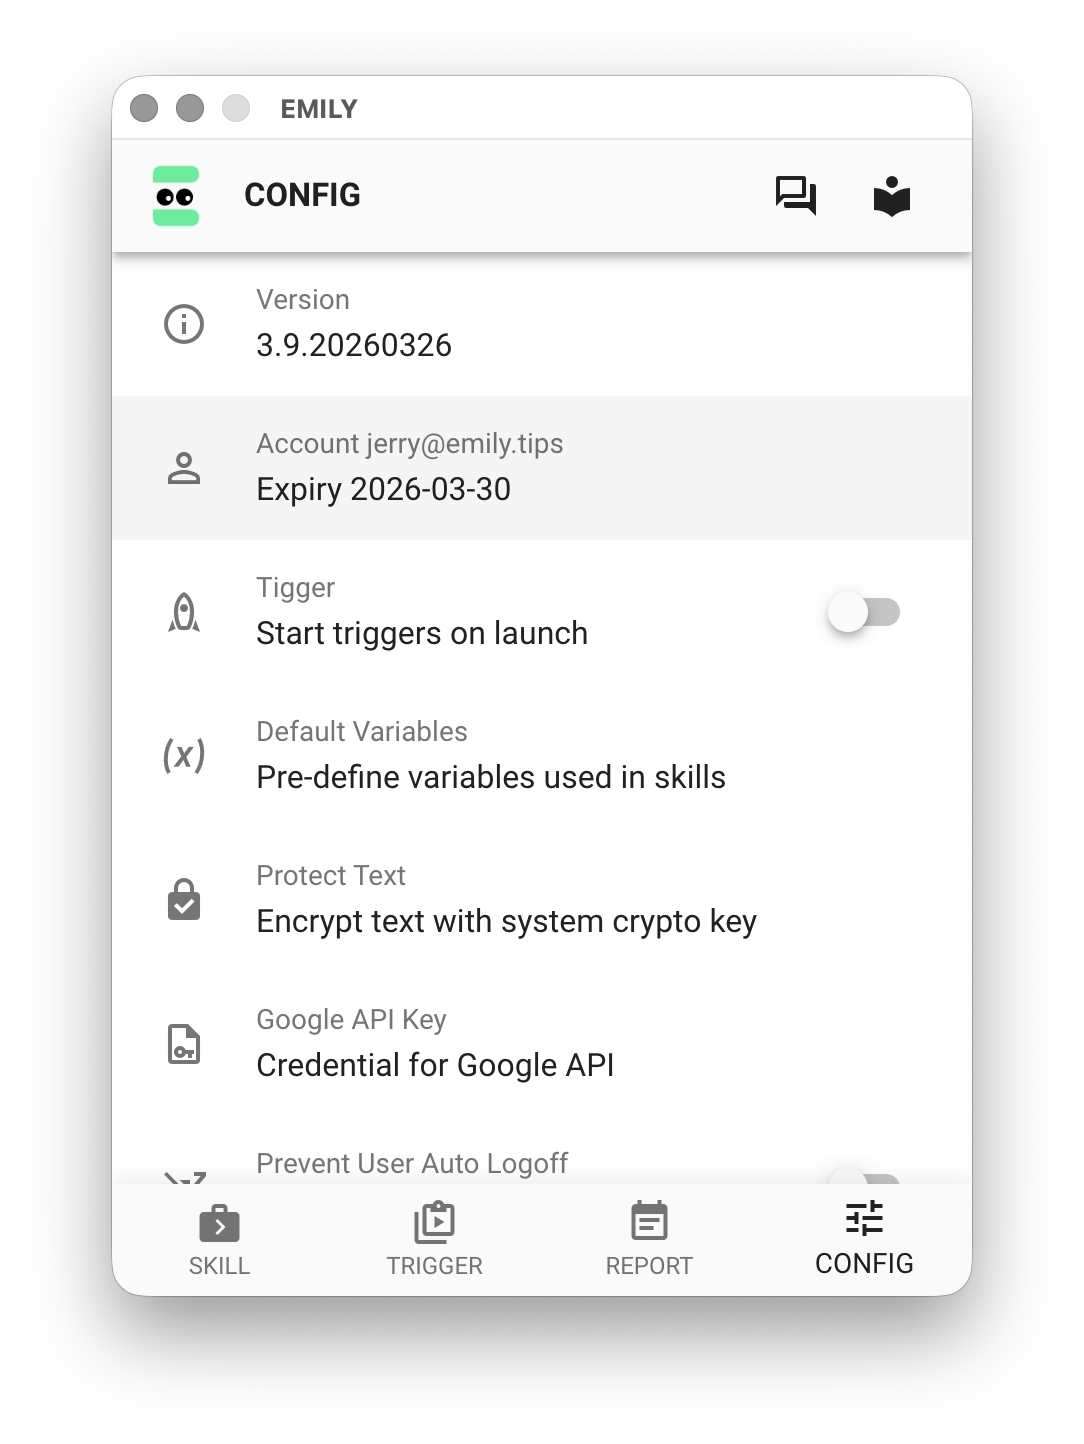Viewport: 1084px width, 1444px height.
Task: Open the REPORT tab
Action: tap(649, 1240)
